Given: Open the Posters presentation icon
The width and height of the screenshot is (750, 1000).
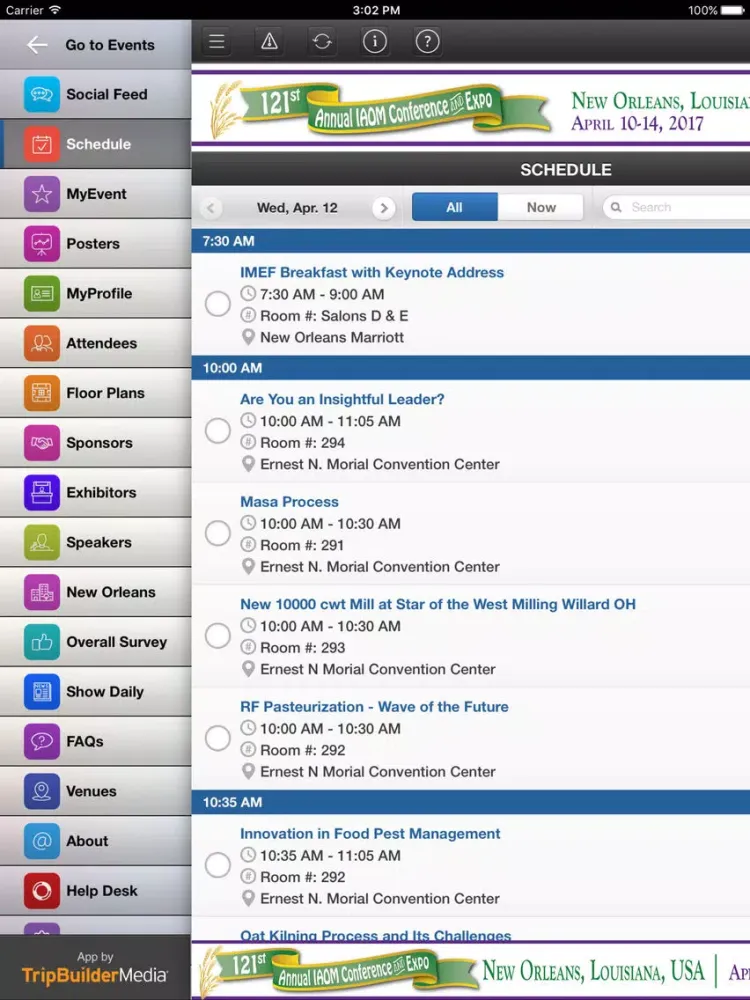Looking at the screenshot, I should pyautogui.click(x=42, y=244).
